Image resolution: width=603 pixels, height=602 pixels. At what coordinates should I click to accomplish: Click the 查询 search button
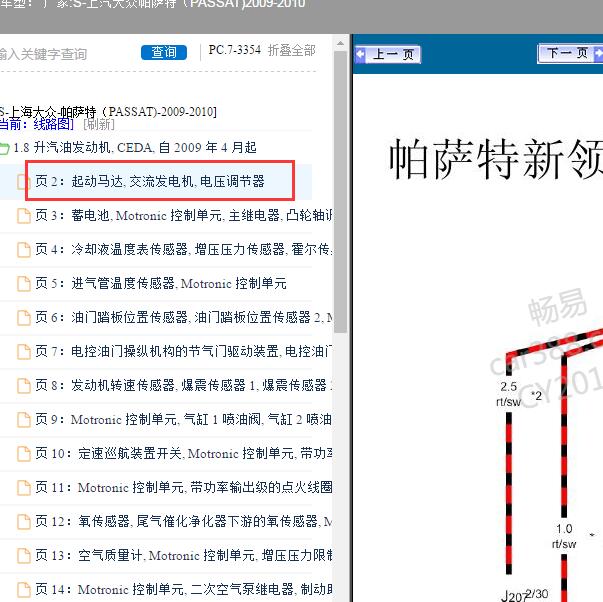tap(164, 52)
